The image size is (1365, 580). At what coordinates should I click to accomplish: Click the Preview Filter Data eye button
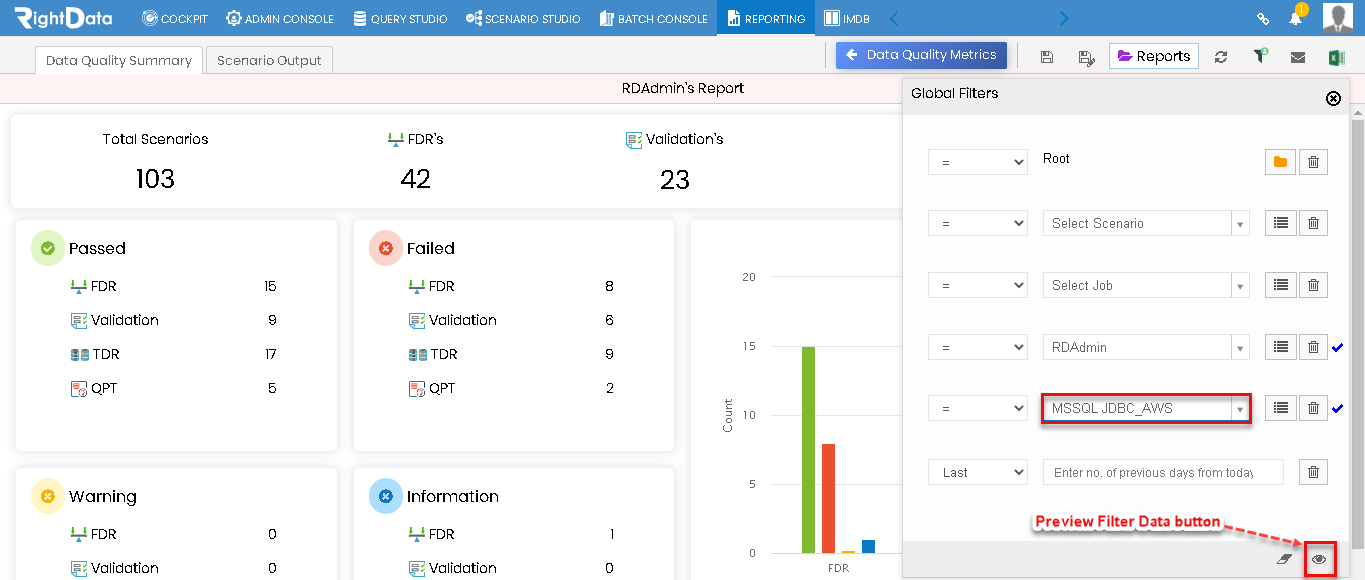tap(1319, 560)
